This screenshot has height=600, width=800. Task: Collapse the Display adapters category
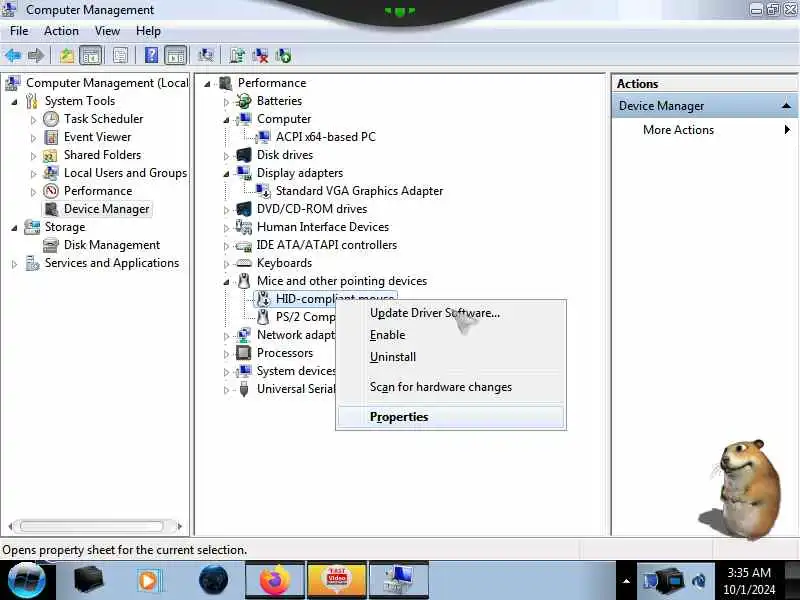pos(226,174)
